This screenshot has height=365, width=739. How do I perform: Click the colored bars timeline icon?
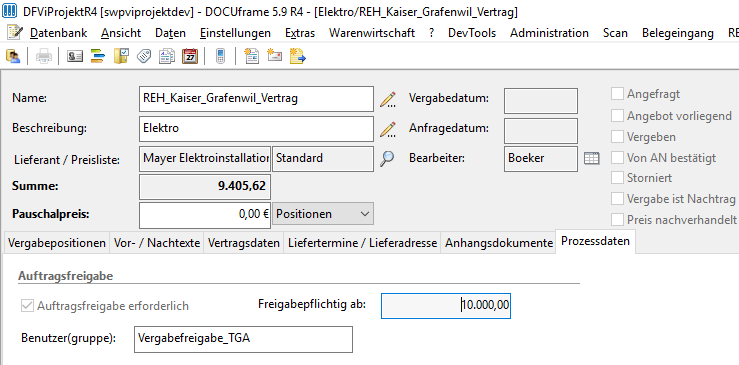pos(98,56)
